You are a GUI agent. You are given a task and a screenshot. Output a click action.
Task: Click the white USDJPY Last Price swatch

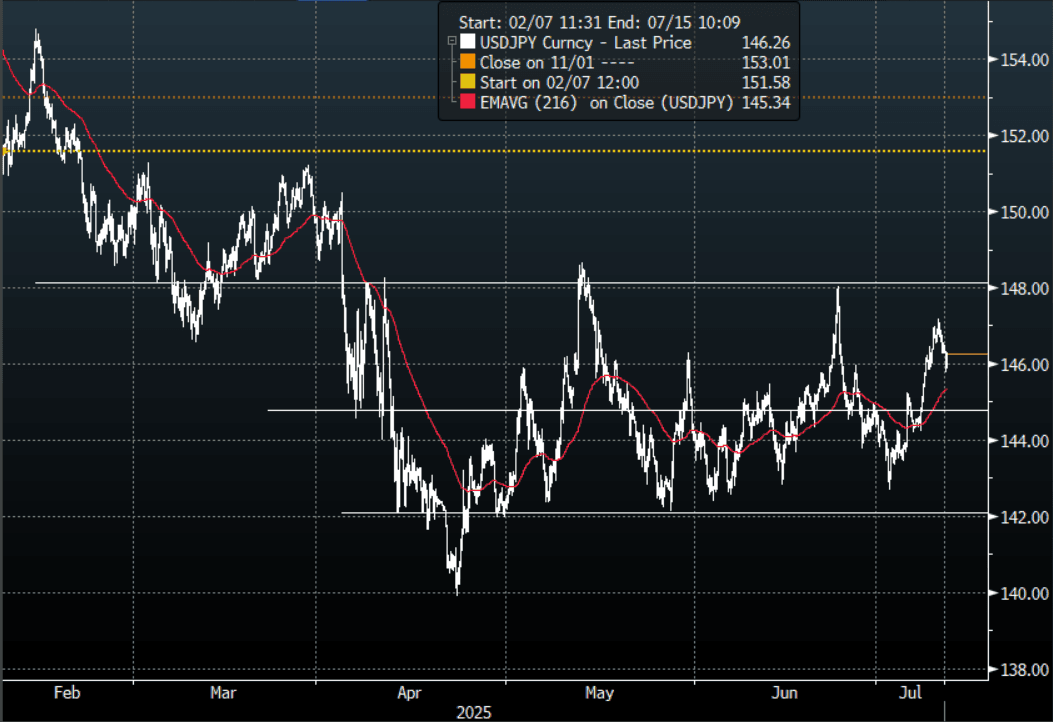click(467, 43)
